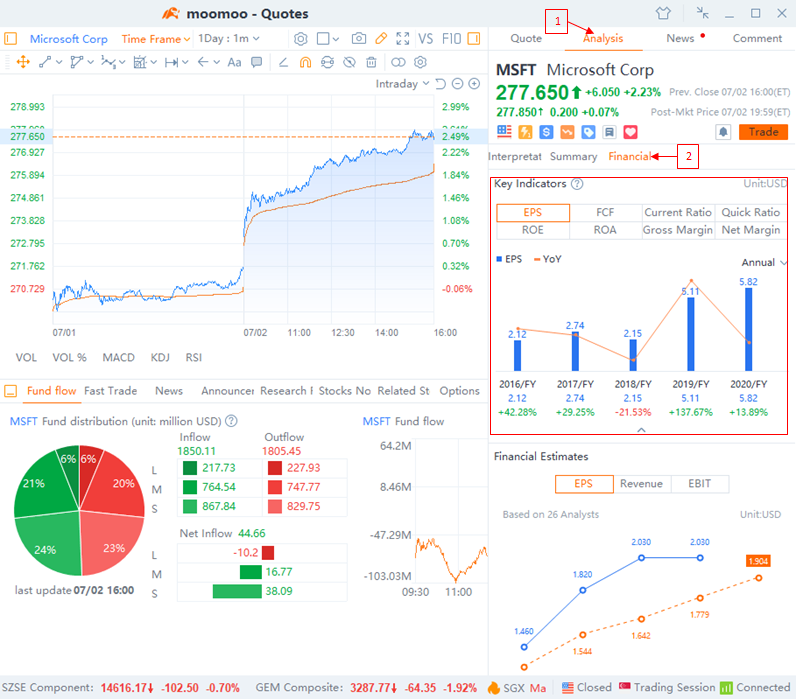Zoom out chart with minus icon
796x699 pixels.
457,84
